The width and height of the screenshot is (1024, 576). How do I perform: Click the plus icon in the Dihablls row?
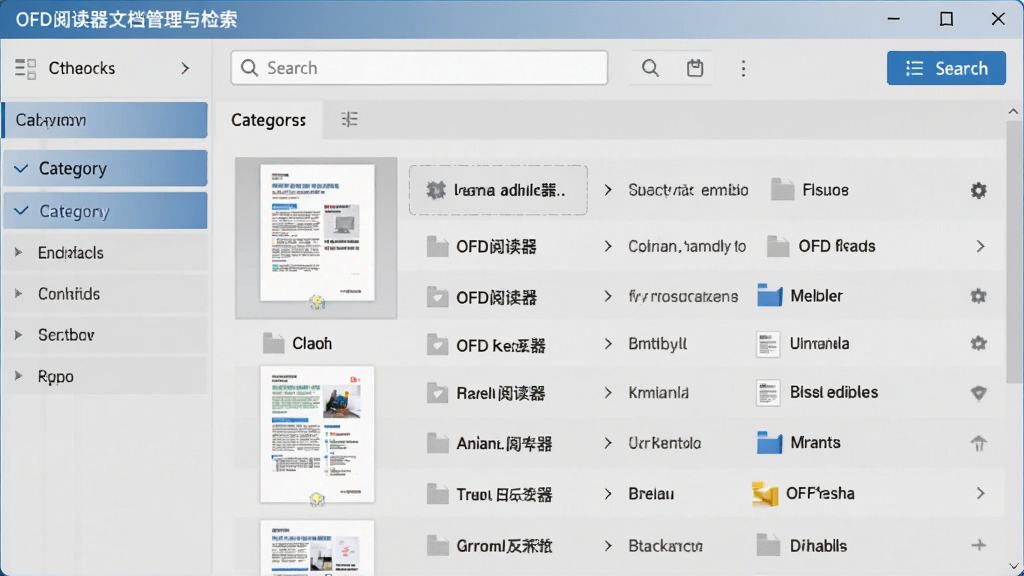(978, 545)
